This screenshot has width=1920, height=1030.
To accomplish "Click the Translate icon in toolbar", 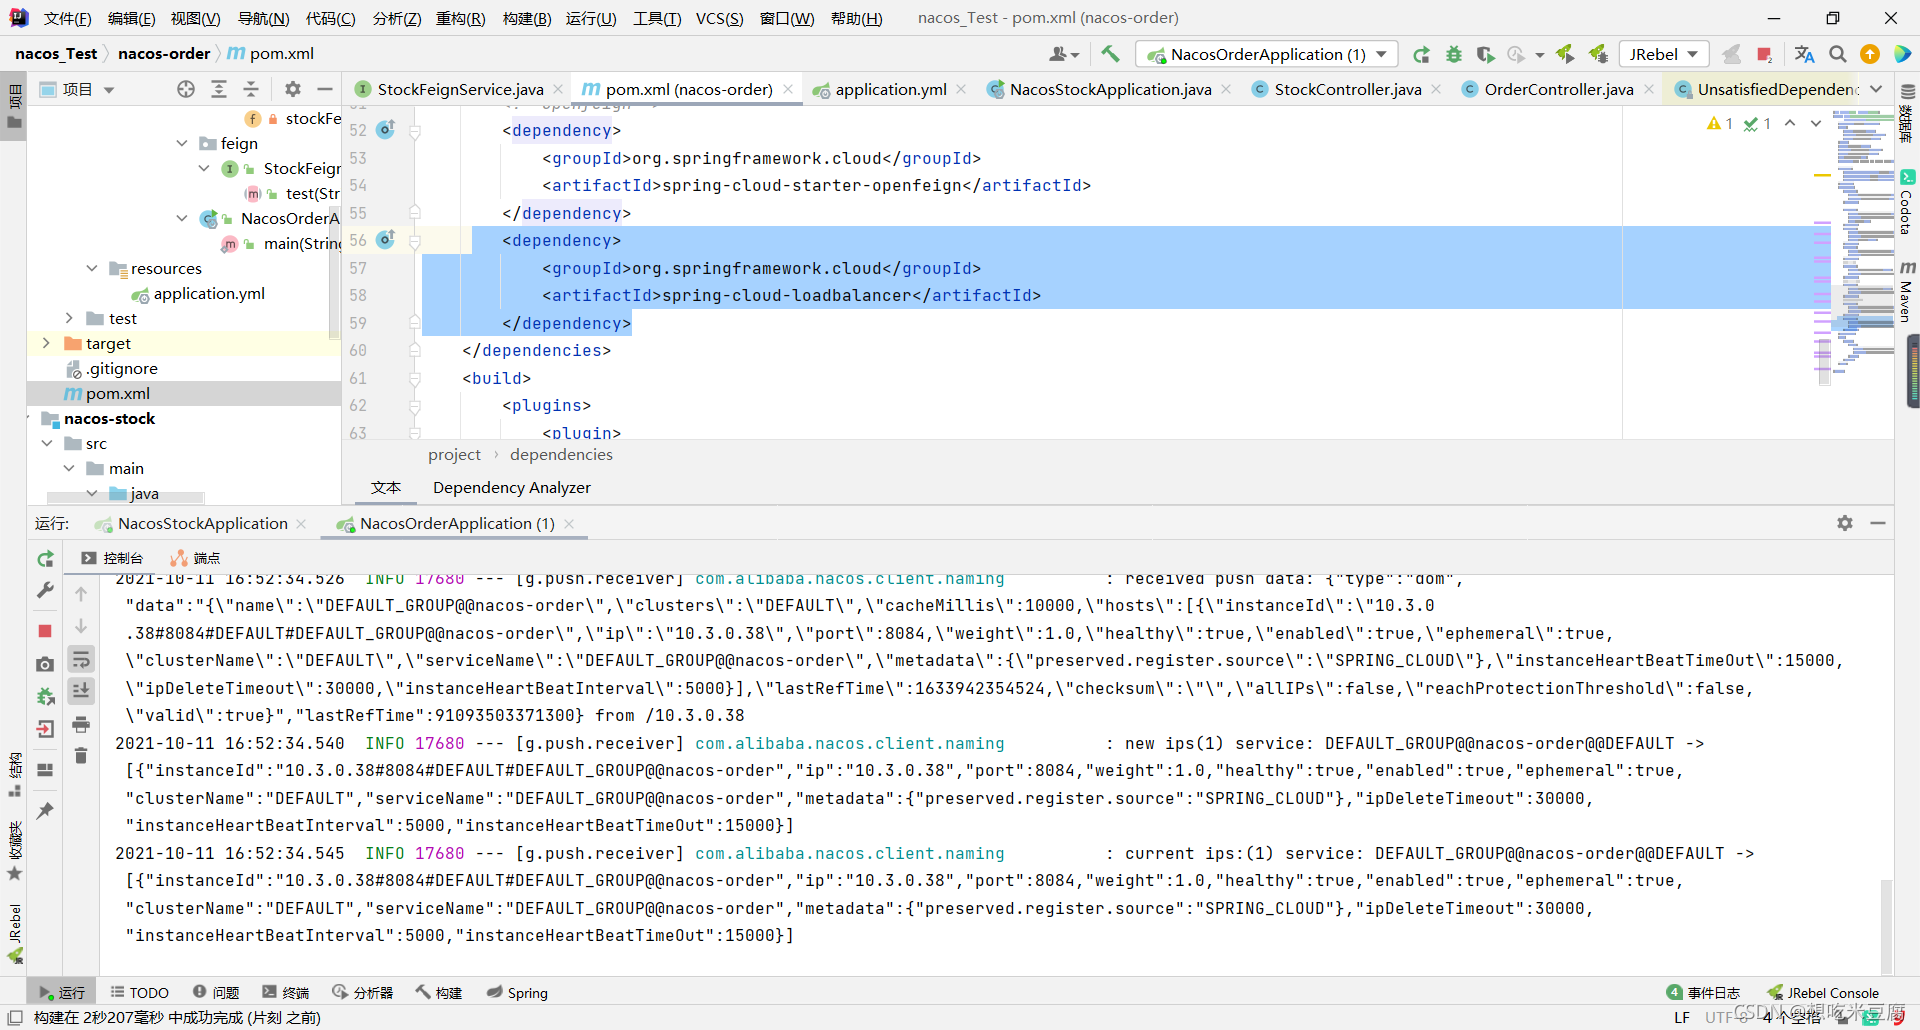I will pos(1804,54).
